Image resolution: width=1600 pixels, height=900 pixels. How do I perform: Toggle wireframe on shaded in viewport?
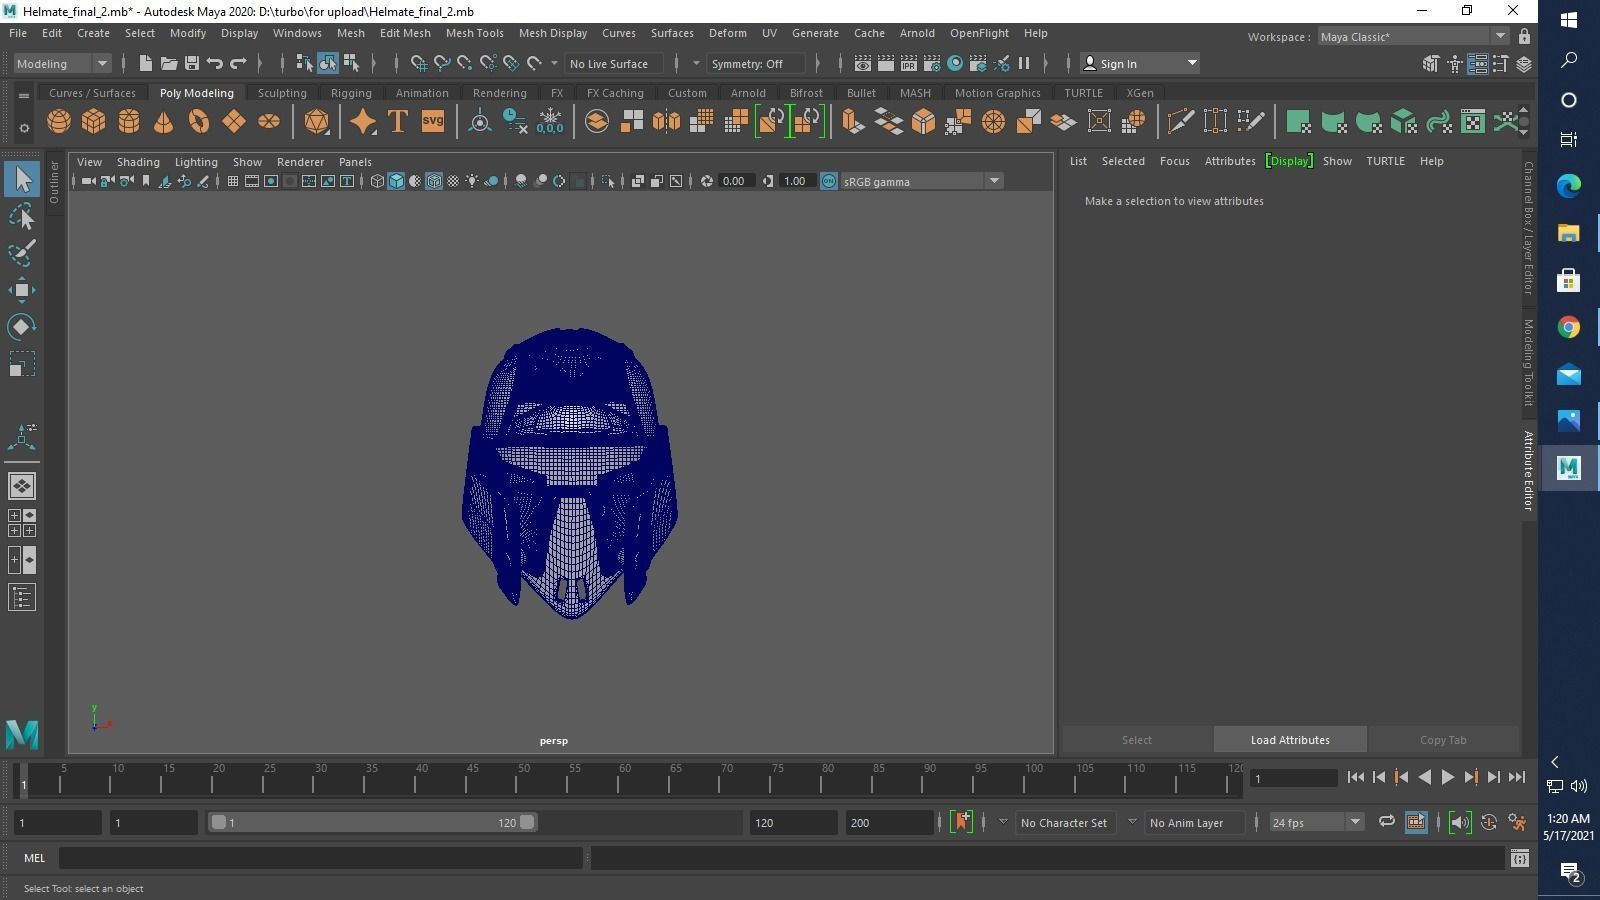point(434,181)
